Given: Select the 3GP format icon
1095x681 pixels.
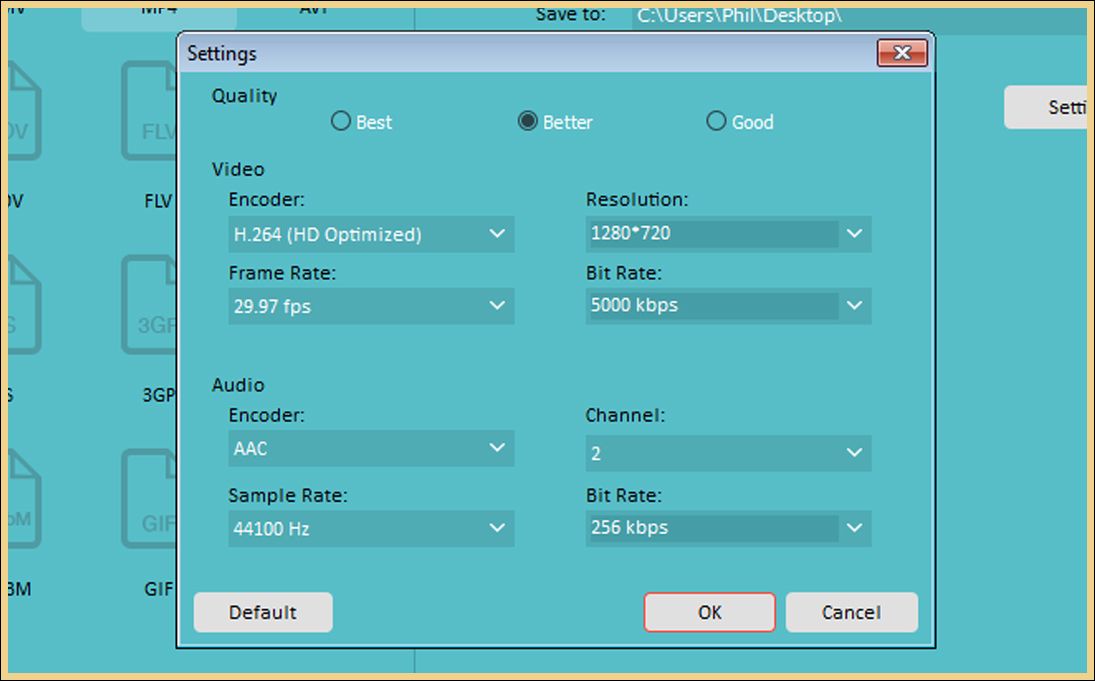Looking at the screenshot, I should pos(149,306).
